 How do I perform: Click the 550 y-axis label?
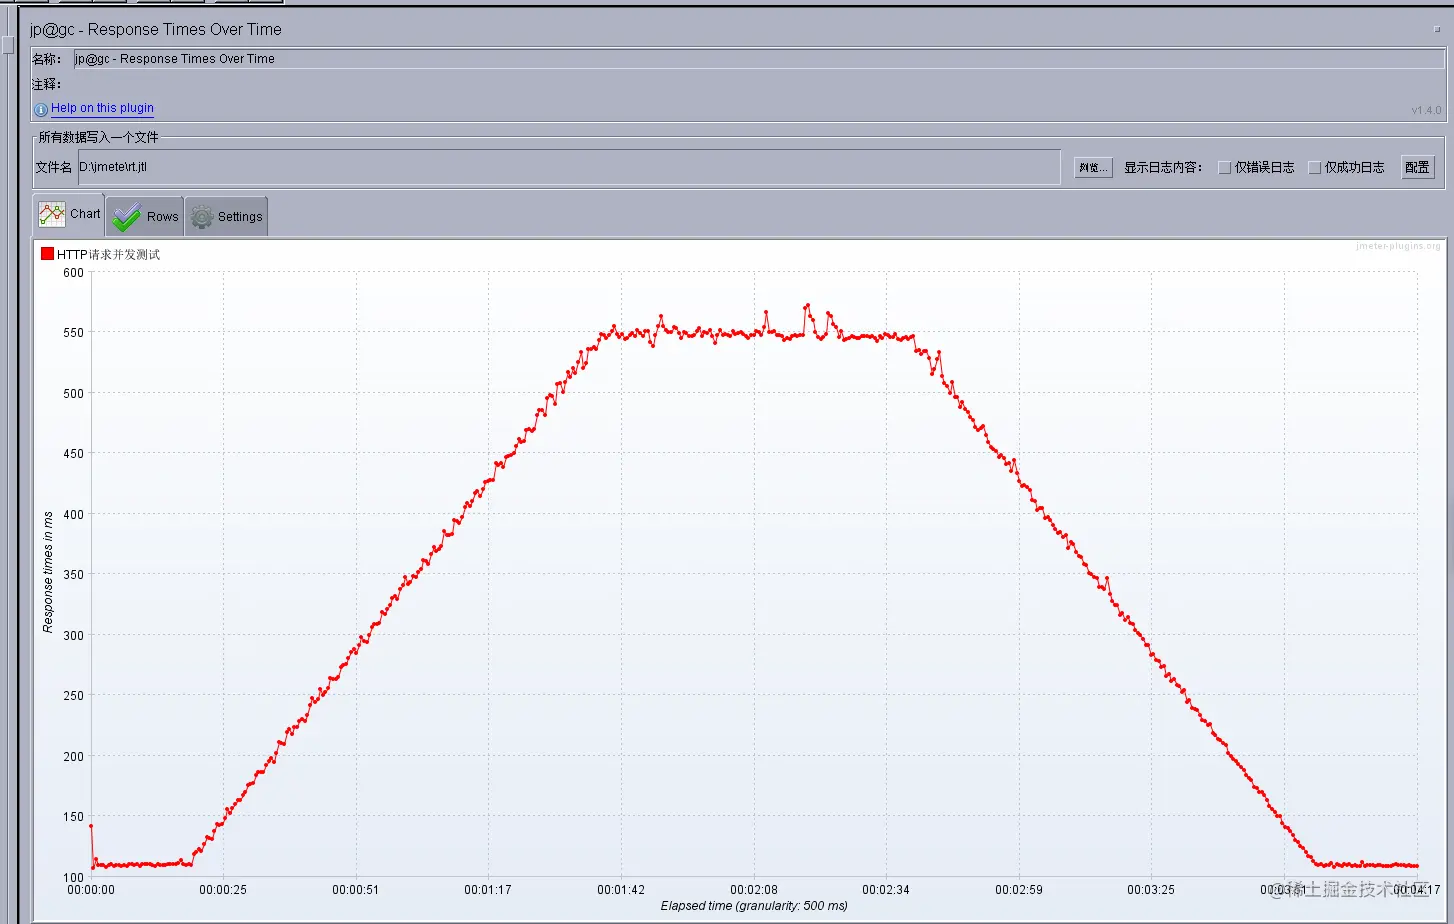[x=74, y=333]
